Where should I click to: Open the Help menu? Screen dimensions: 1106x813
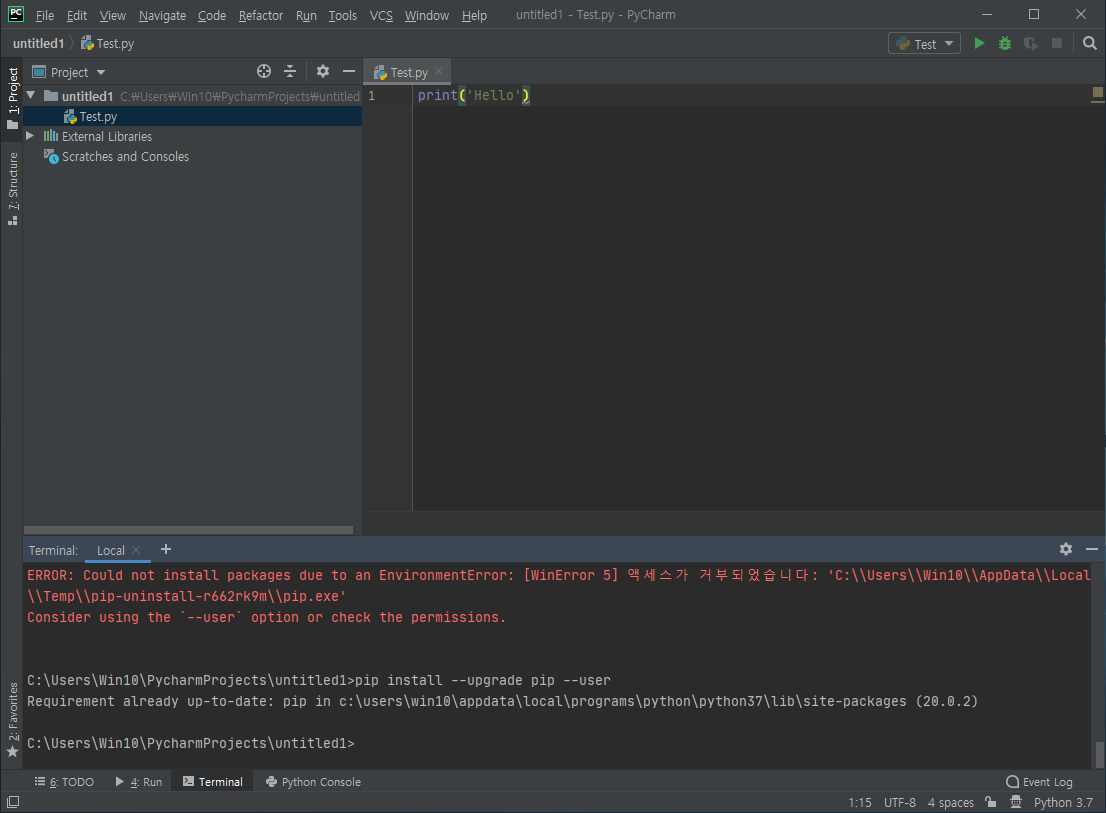[474, 15]
